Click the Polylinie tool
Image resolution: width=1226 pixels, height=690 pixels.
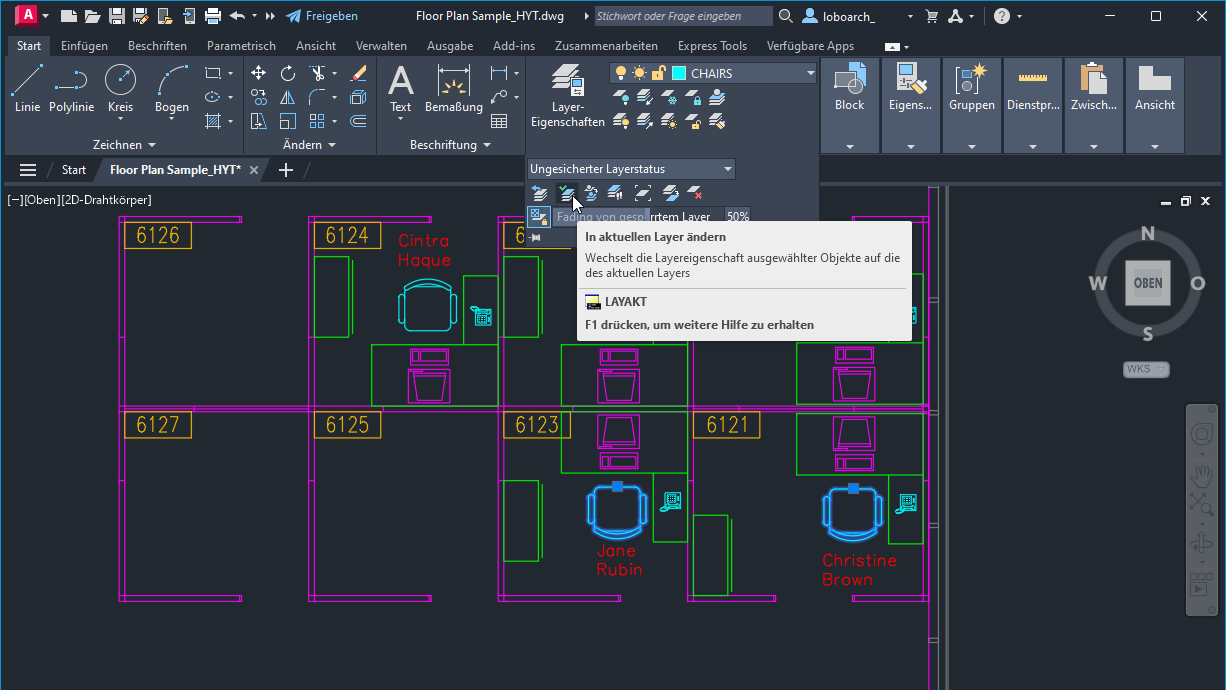click(71, 88)
